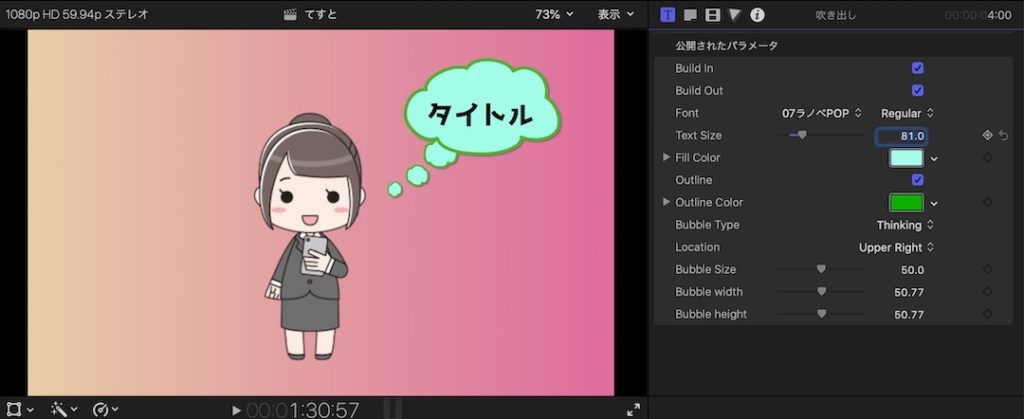Toggle the Build Out checkbox

coord(918,90)
